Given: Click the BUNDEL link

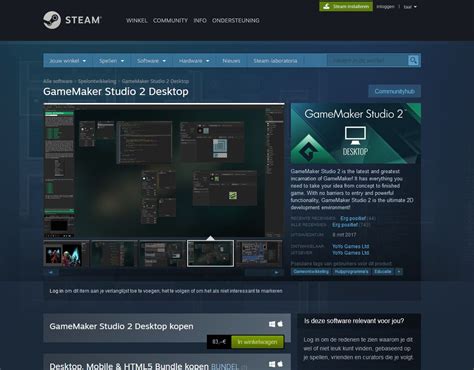Looking at the screenshot, I should (x=225, y=367).
